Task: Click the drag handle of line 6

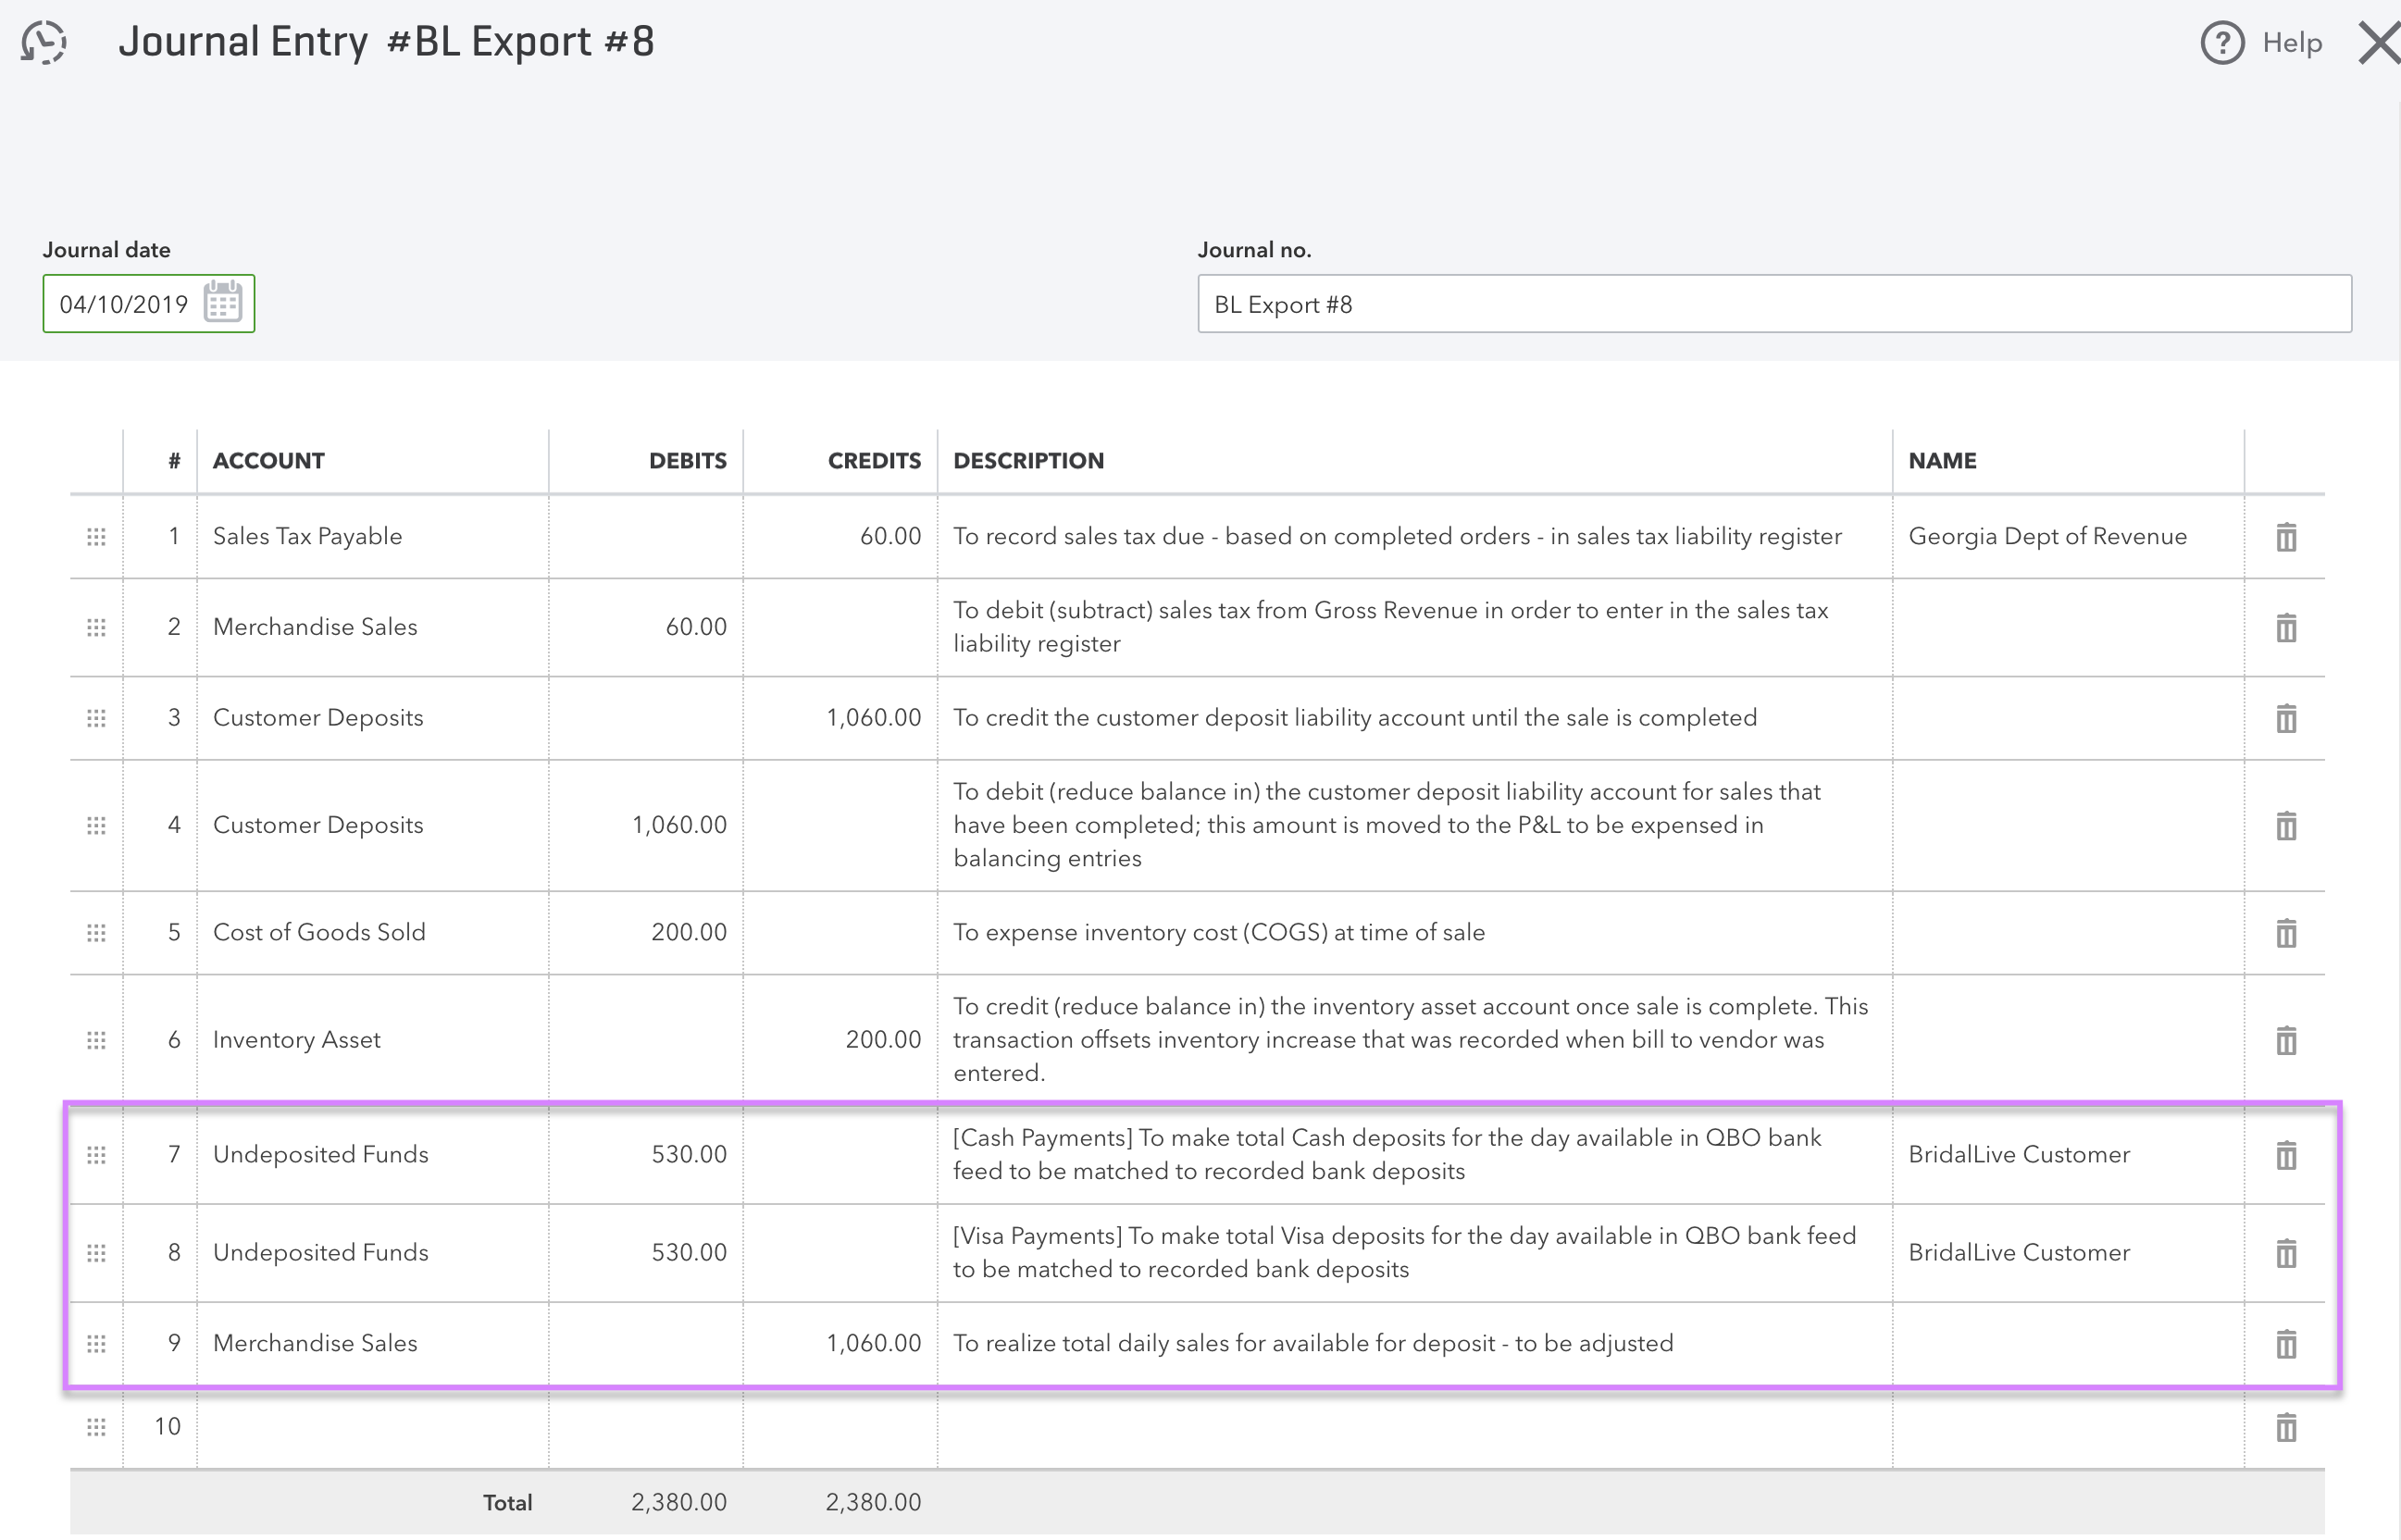Action: [96, 1040]
